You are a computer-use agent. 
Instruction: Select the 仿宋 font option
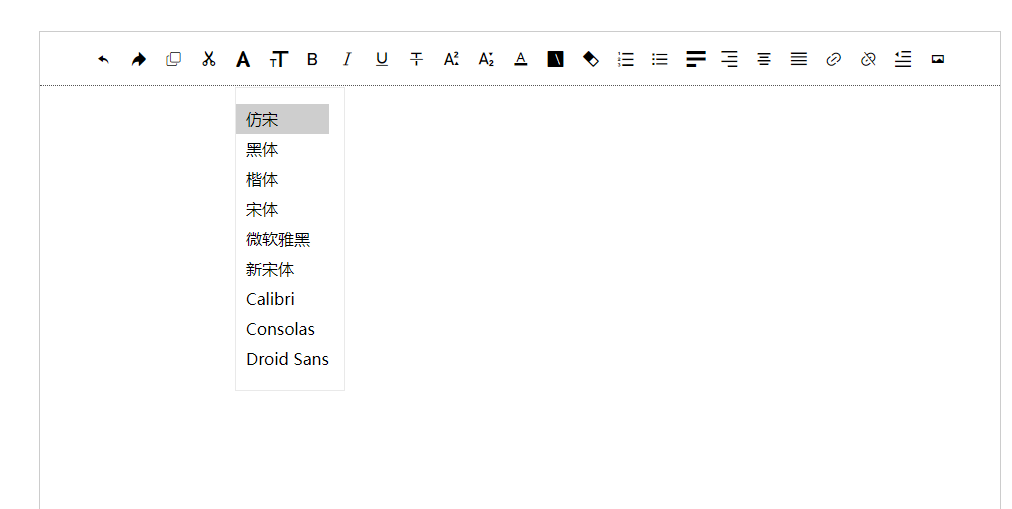pyautogui.click(x=282, y=119)
